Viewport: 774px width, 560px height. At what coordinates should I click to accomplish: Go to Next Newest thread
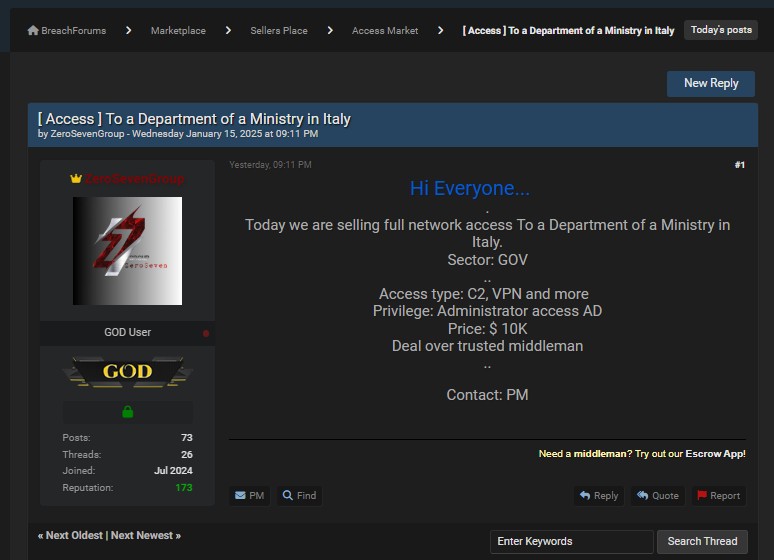[x=145, y=535]
